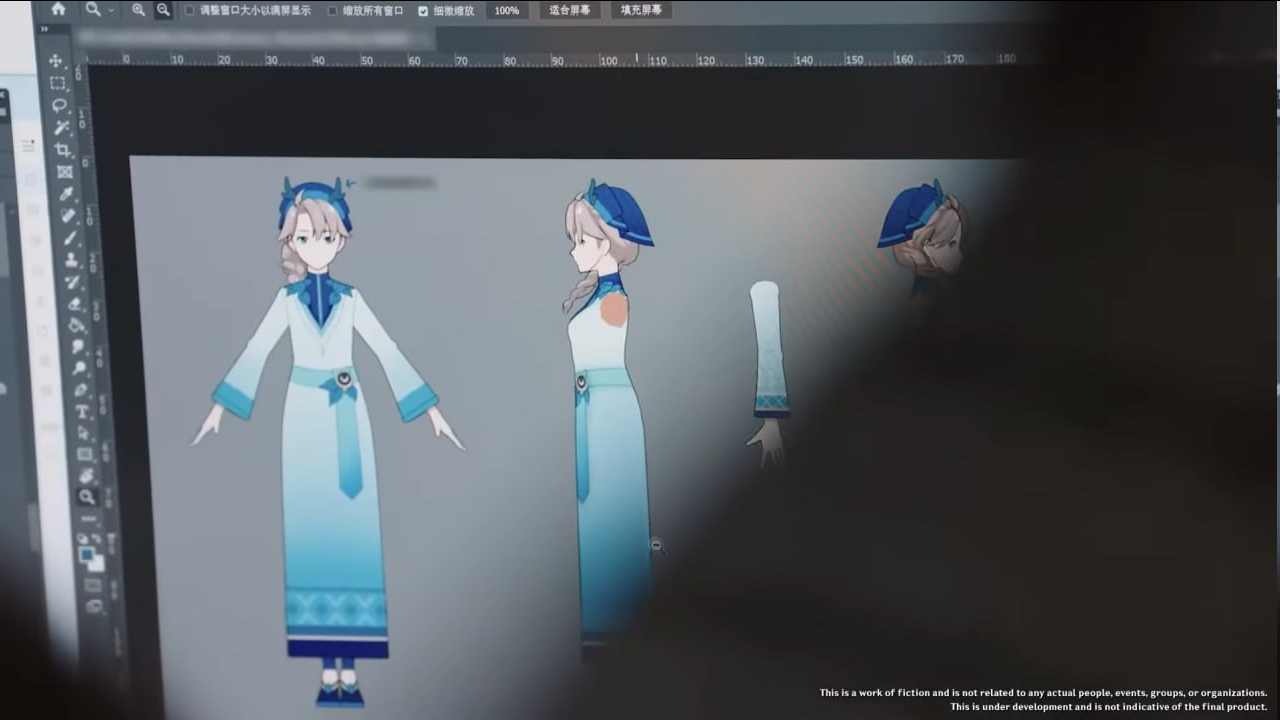1280x720 pixels.
Task: Swap foreground and background colors
Action: tap(98, 538)
